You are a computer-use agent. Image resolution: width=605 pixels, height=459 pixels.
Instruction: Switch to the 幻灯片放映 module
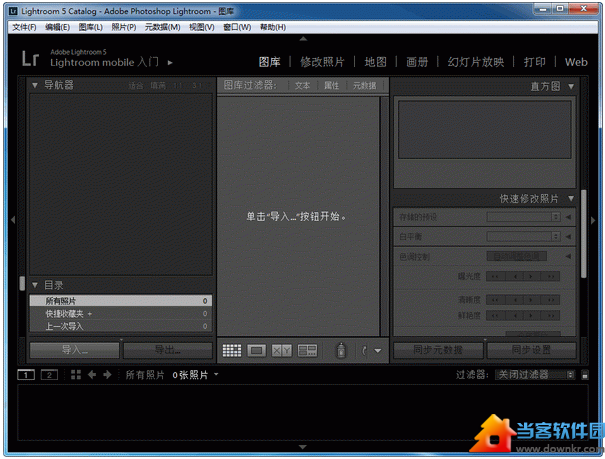click(476, 62)
